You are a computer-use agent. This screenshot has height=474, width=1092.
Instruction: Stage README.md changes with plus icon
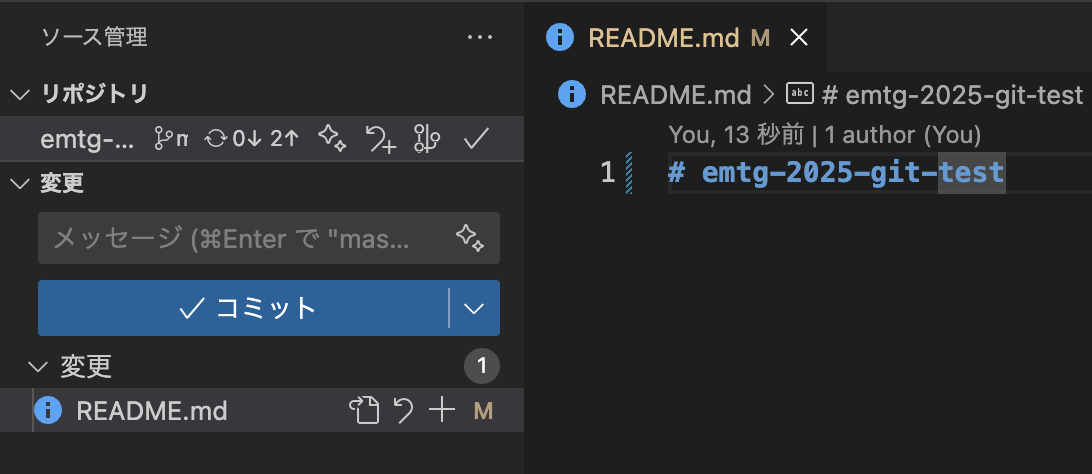(442, 411)
